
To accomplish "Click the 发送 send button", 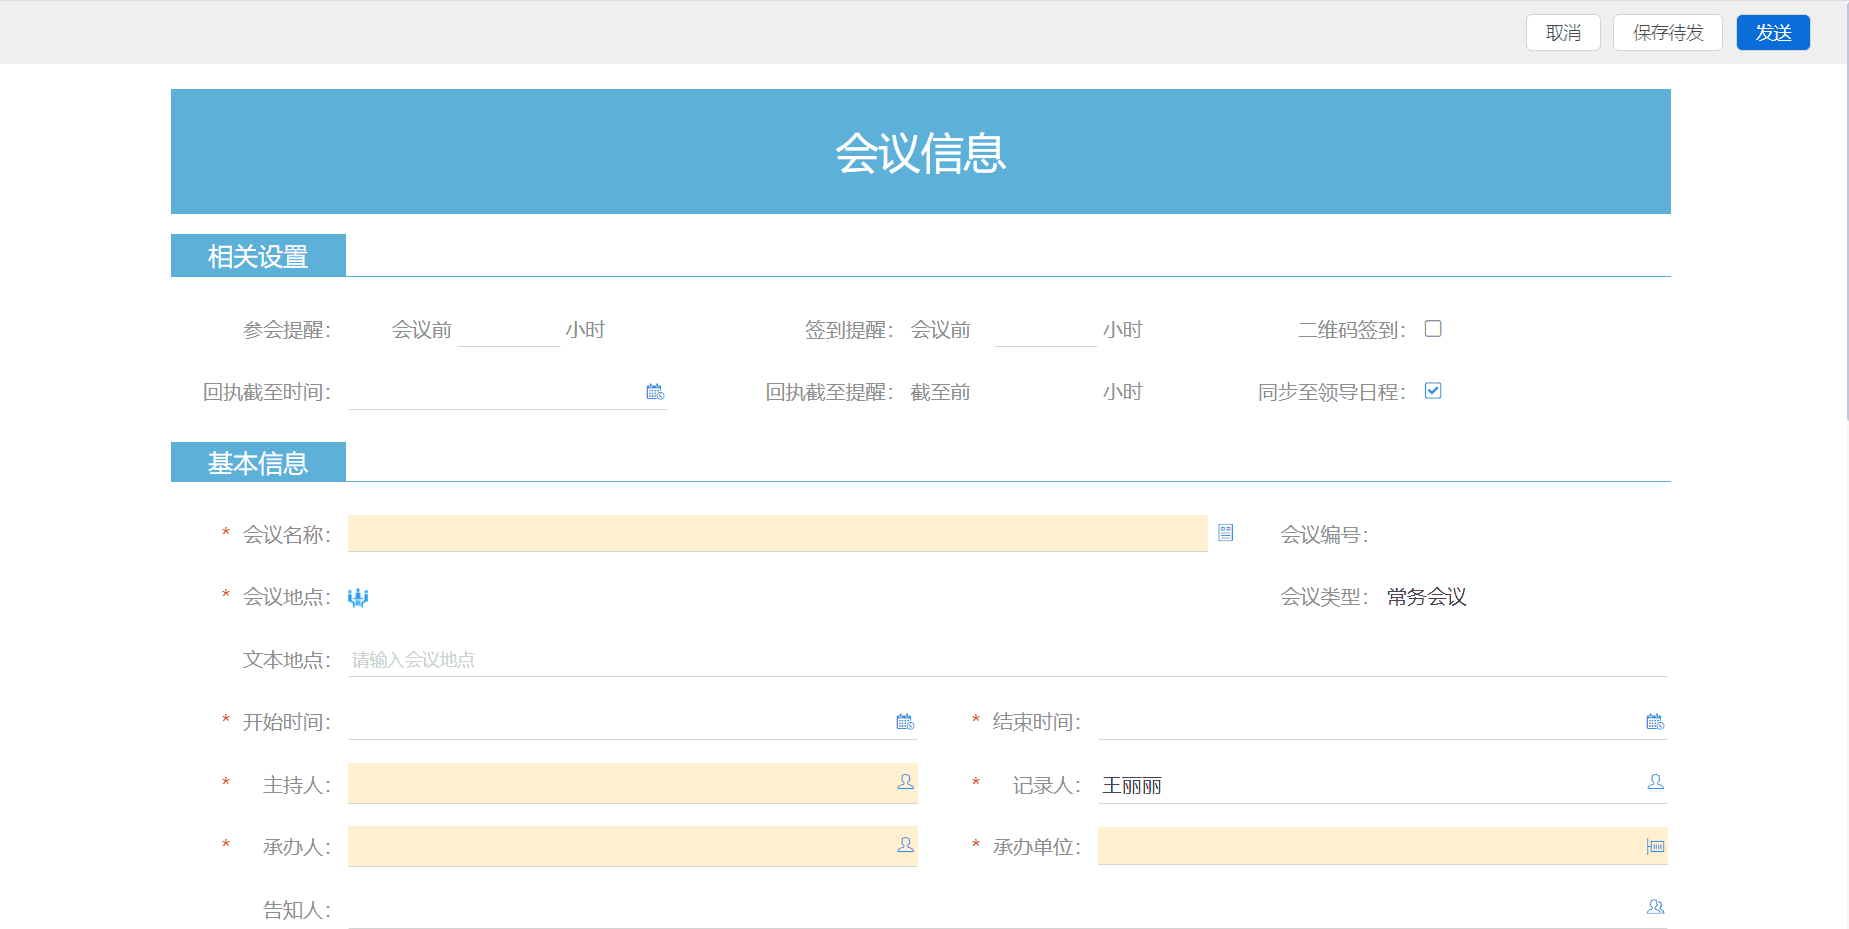I will point(1773,33).
